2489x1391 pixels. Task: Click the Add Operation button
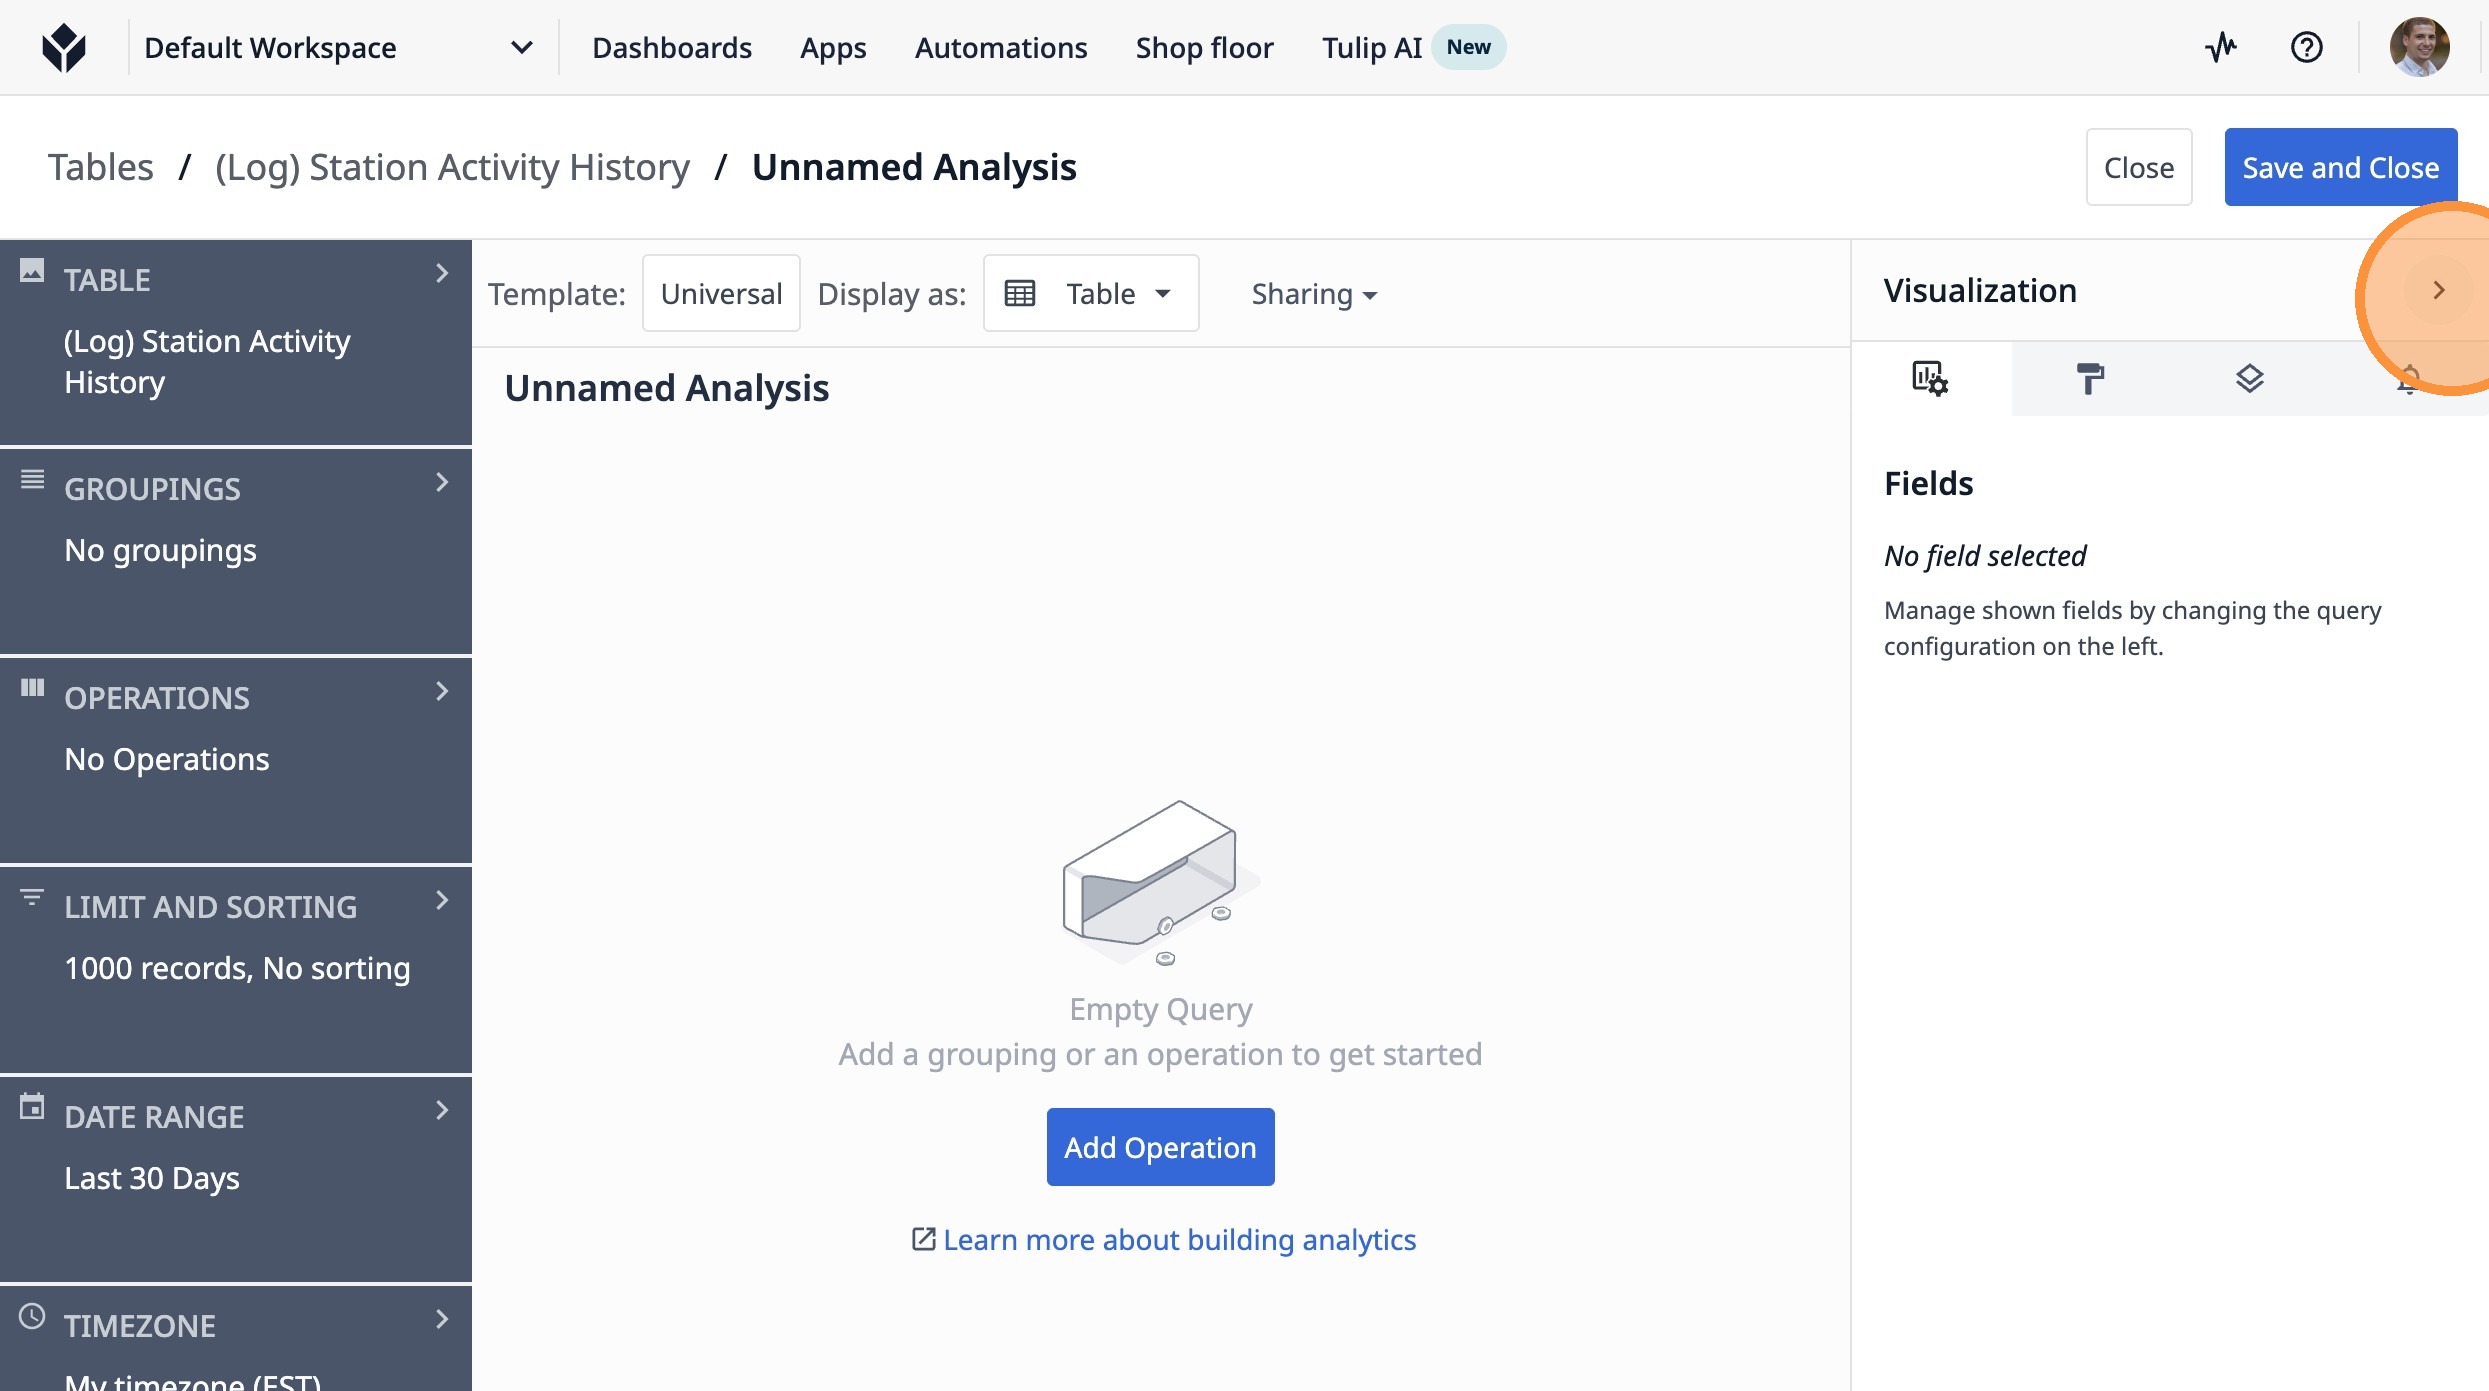[1160, 1147]
